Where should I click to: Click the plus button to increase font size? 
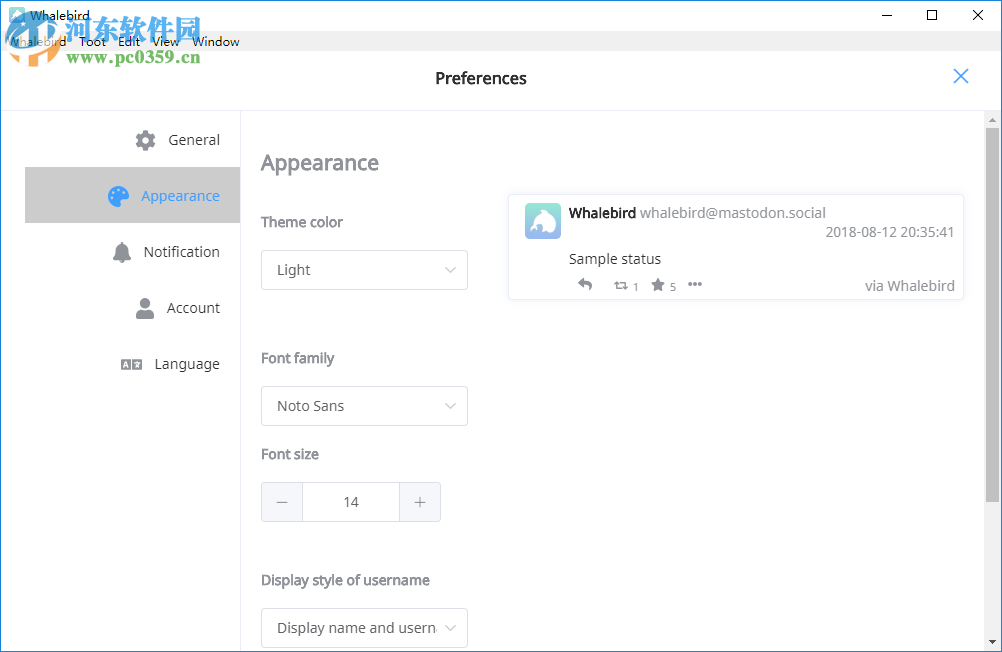tap(420, 502)
